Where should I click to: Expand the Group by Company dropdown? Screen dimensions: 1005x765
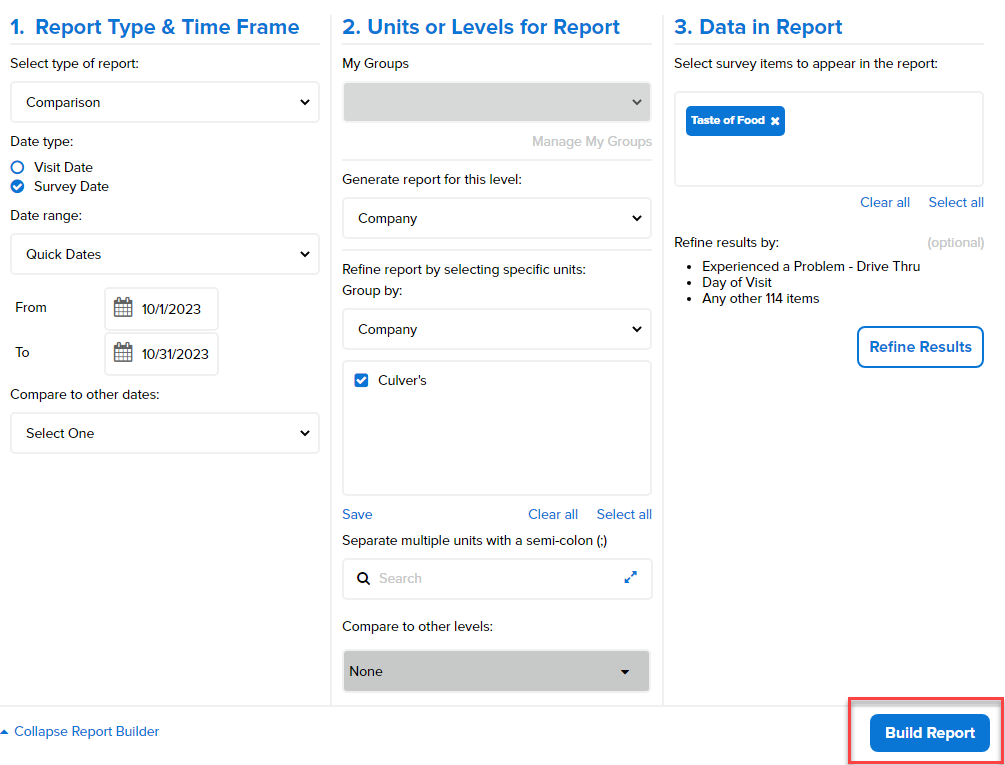496,329
